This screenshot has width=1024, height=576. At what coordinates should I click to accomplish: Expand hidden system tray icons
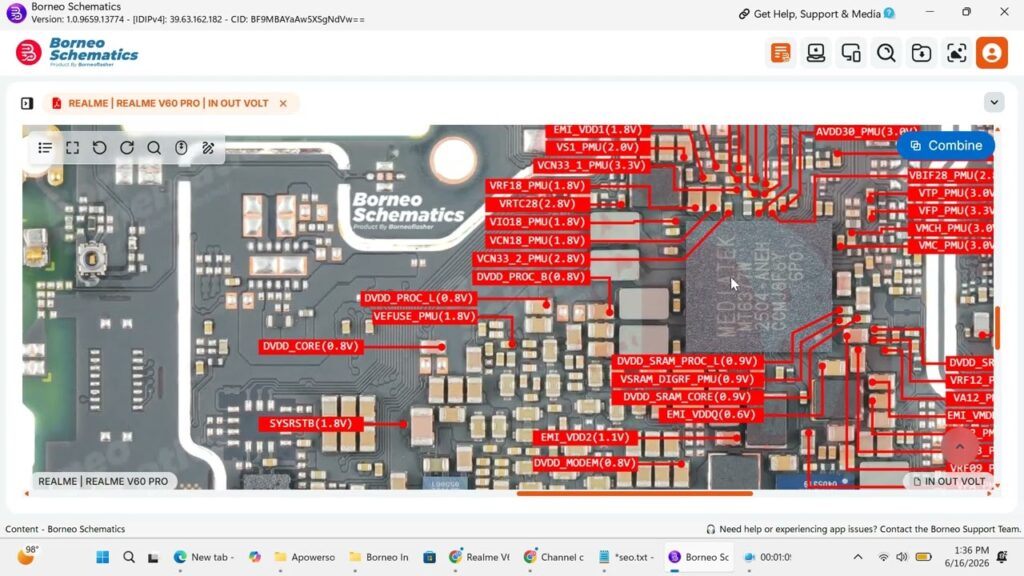click(858, 557)
